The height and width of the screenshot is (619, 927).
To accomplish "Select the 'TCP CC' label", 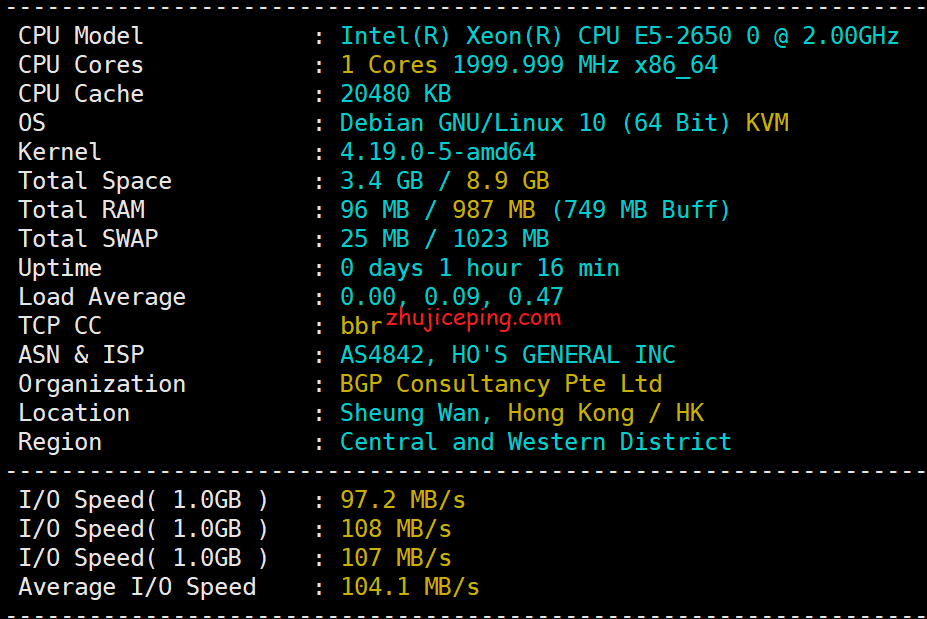I will pyautogui.click(x=60, y=326).
